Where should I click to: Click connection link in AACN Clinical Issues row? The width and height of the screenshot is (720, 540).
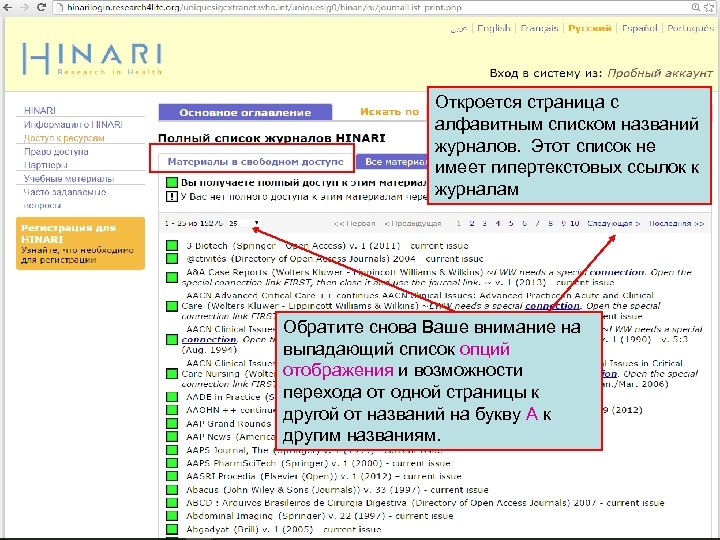209,340
